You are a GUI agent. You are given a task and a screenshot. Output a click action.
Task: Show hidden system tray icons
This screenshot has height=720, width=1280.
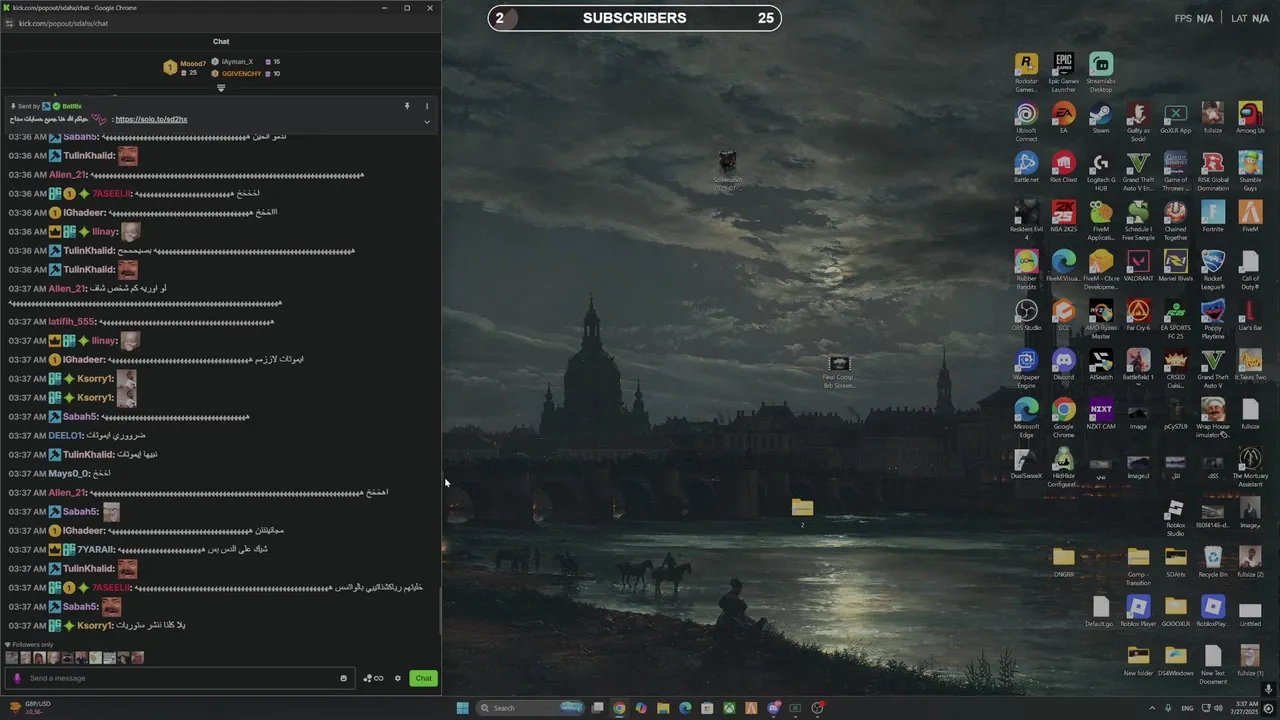(1152, 708)
